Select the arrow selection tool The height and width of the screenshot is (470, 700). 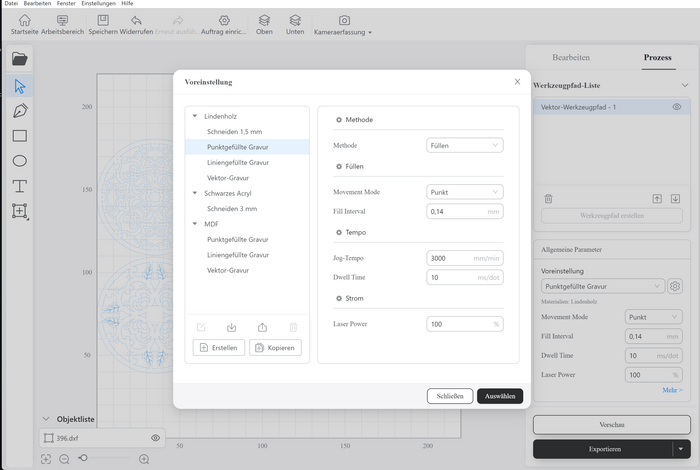pyautogui.click(x=20, y=86)
